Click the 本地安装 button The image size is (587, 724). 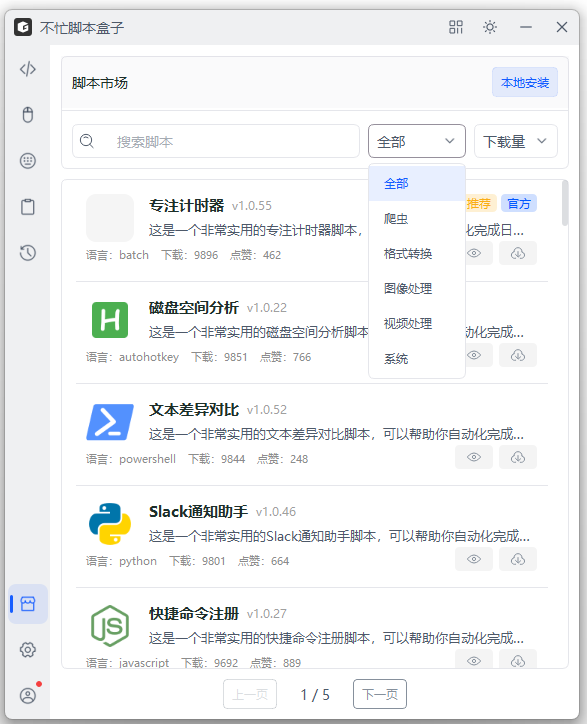pyautogui.click(x=525, y=82)
